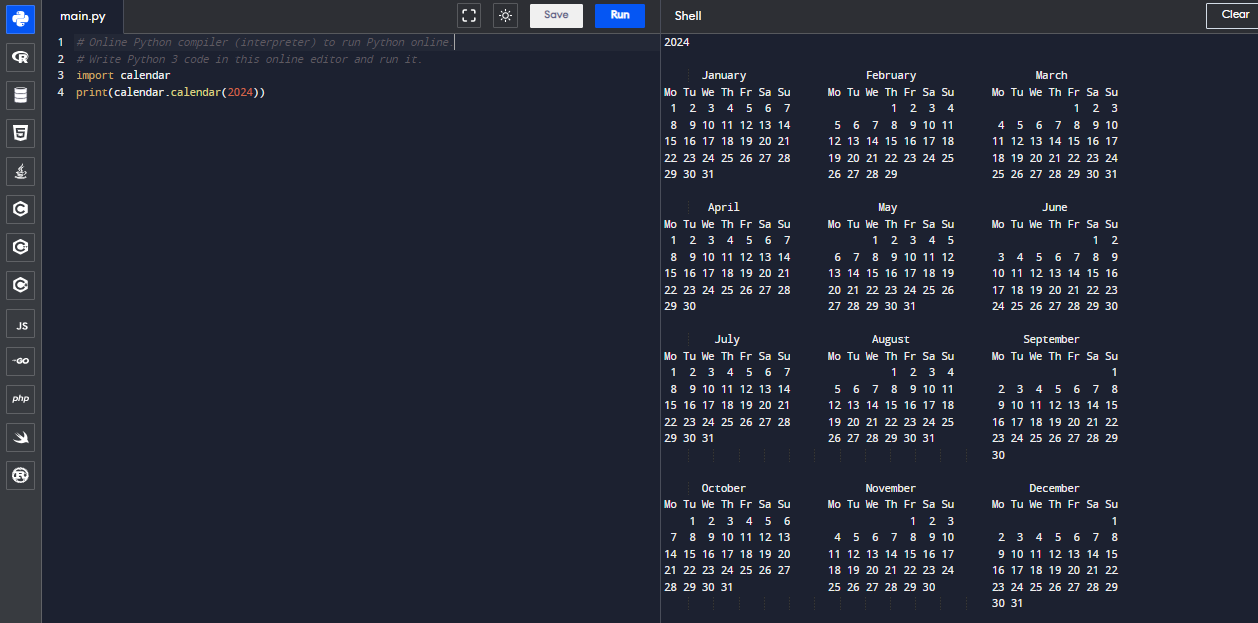Click the Save button

(556, 15)
